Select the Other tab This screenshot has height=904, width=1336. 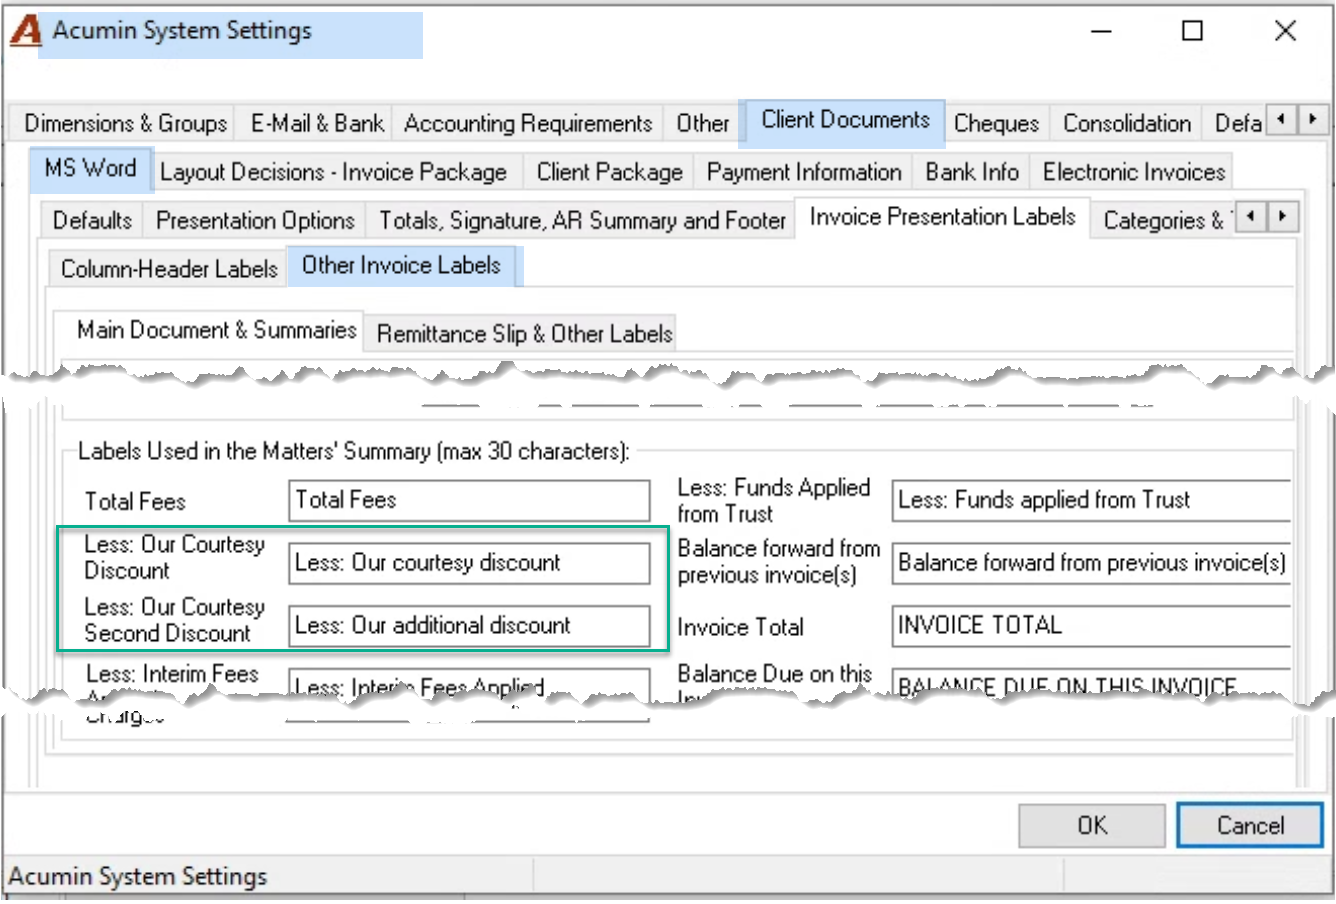(x=703, y=123)
